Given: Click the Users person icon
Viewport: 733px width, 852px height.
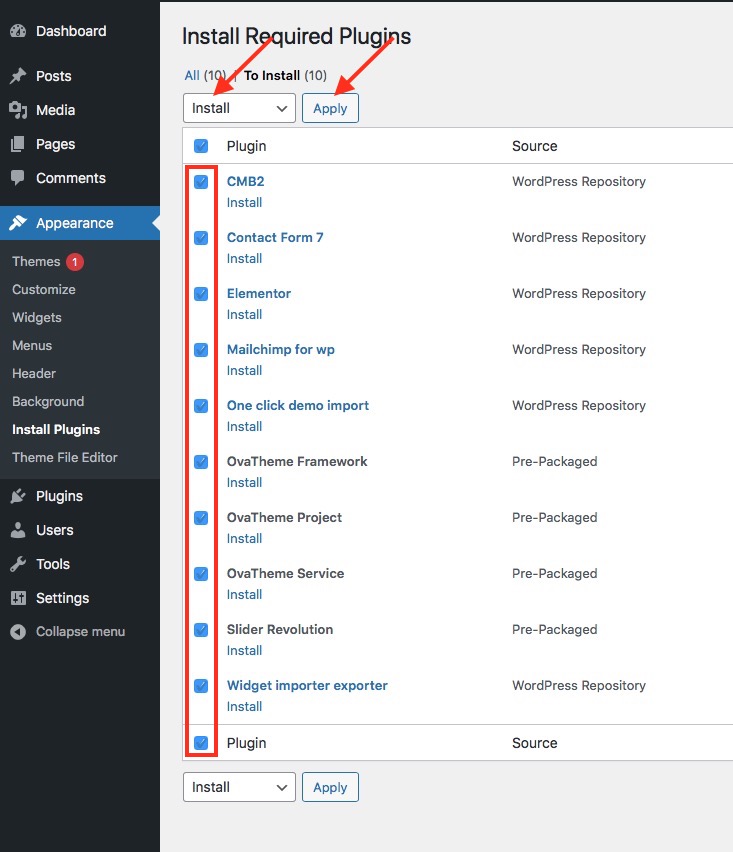Looking at the screenshot, I should click(x=18, y=530).
